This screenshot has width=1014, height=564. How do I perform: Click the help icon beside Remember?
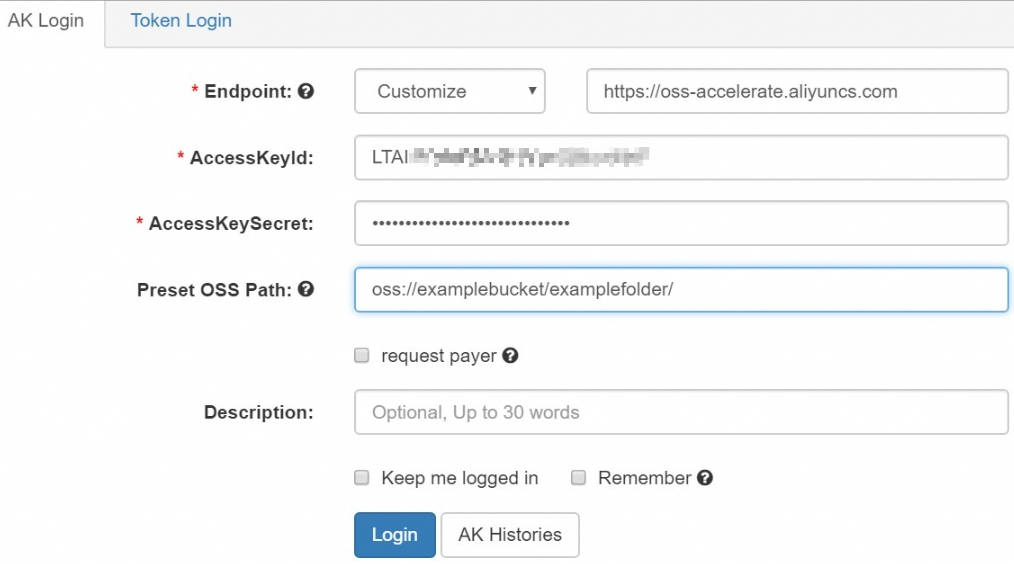pos(705,478)
